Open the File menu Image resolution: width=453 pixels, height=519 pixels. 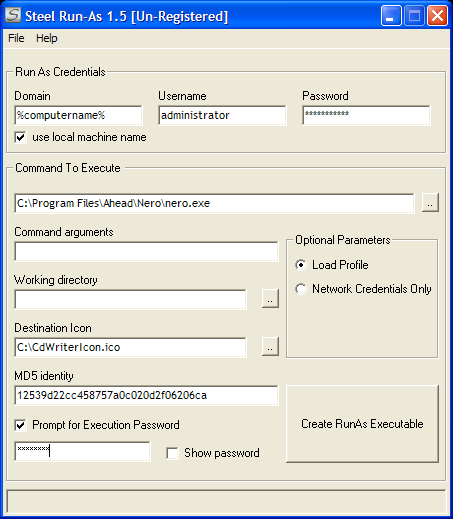16,38
